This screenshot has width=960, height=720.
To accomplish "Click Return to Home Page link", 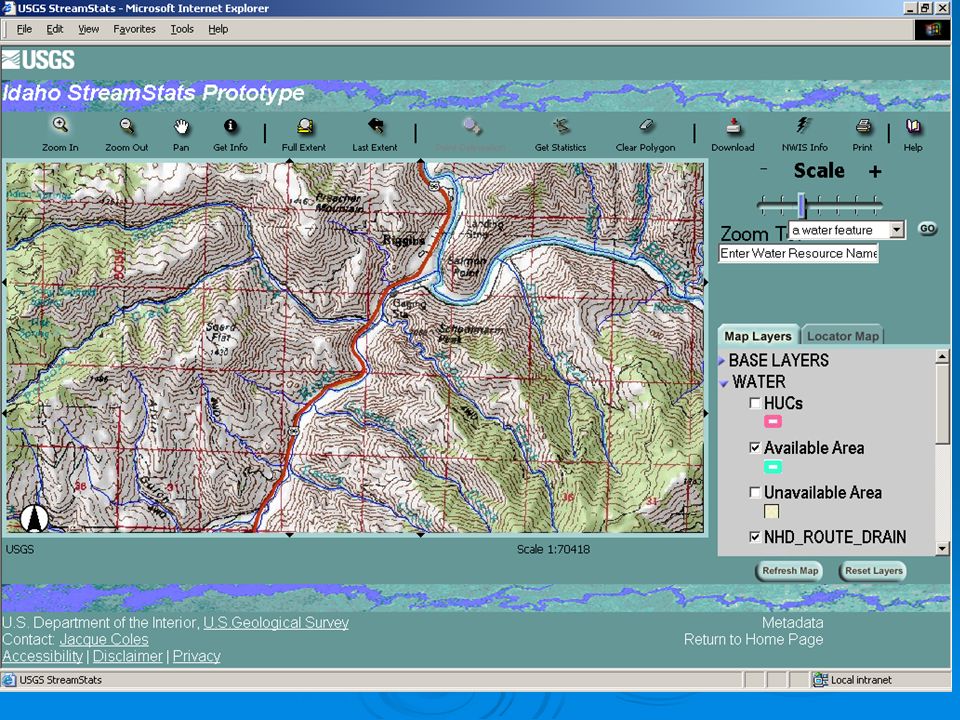I will (754, 640).
